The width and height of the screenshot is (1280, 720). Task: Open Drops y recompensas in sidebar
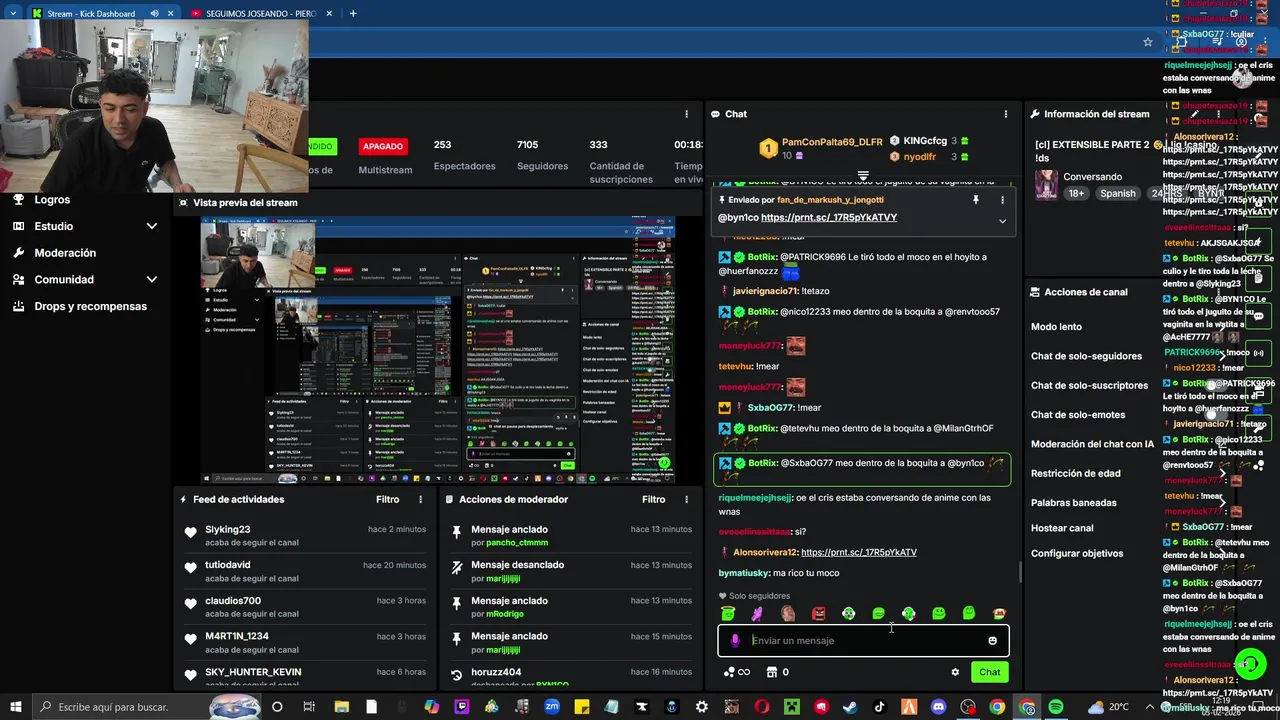90,306
